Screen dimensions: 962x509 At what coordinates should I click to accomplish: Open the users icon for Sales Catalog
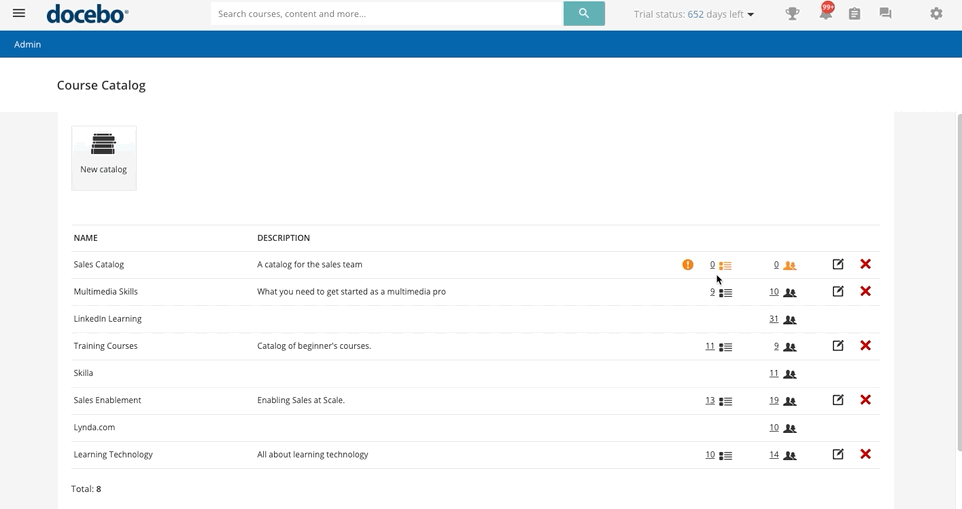coord(790,266)
